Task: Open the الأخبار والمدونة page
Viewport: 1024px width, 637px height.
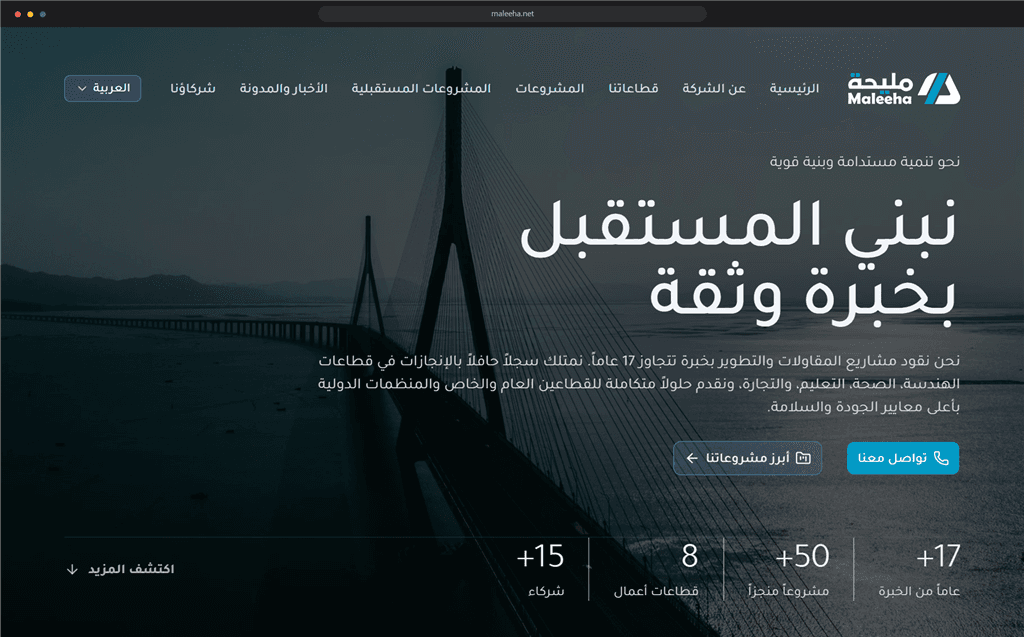Action: click(283, 88)
